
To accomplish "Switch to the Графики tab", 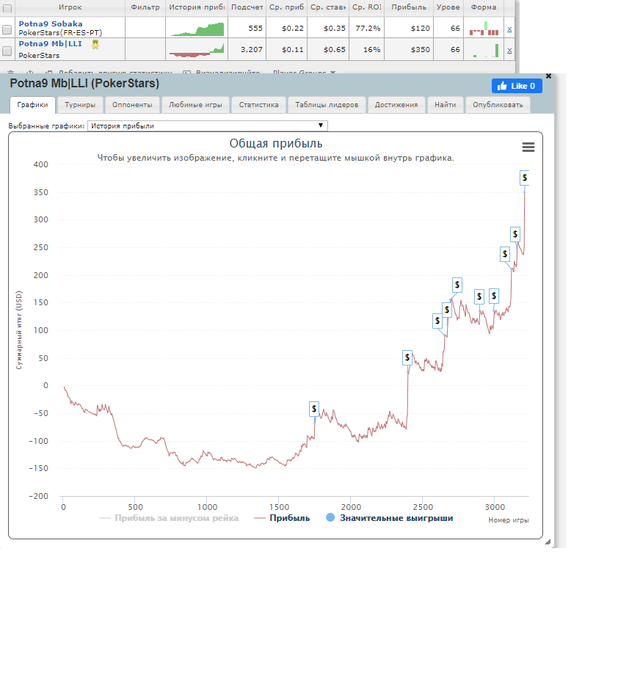I will pyautogui.click(x=33, y=105).
